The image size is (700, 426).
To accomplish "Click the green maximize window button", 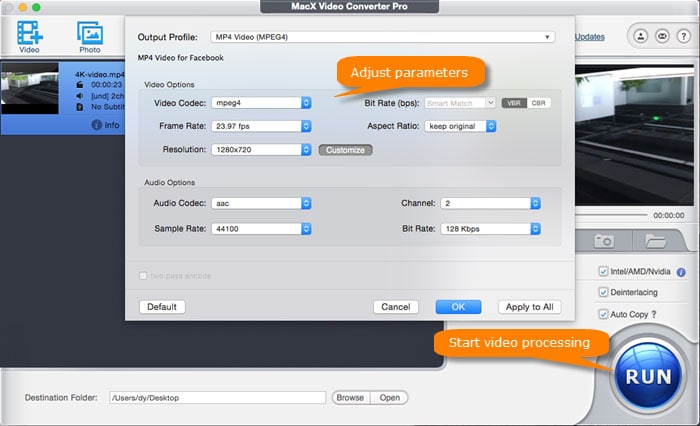I will [x=36, y=7].
